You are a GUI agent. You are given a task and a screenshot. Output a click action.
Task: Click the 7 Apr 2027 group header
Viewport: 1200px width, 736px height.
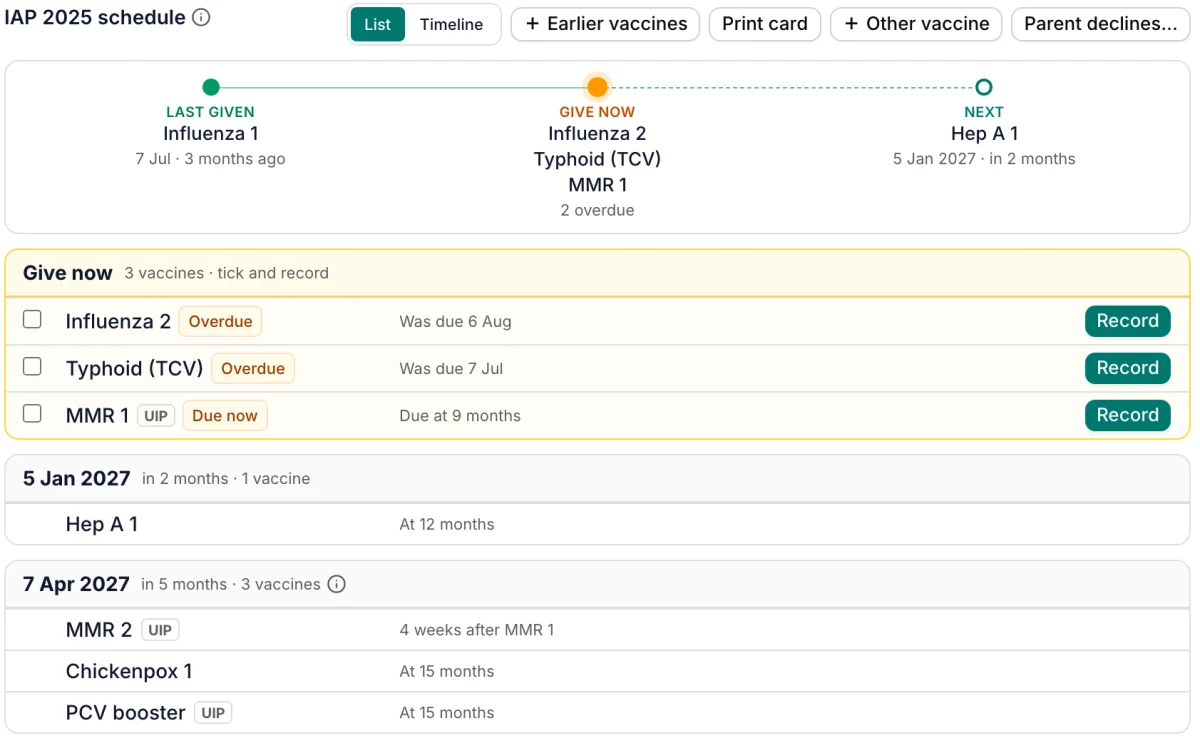click(597, 584)
